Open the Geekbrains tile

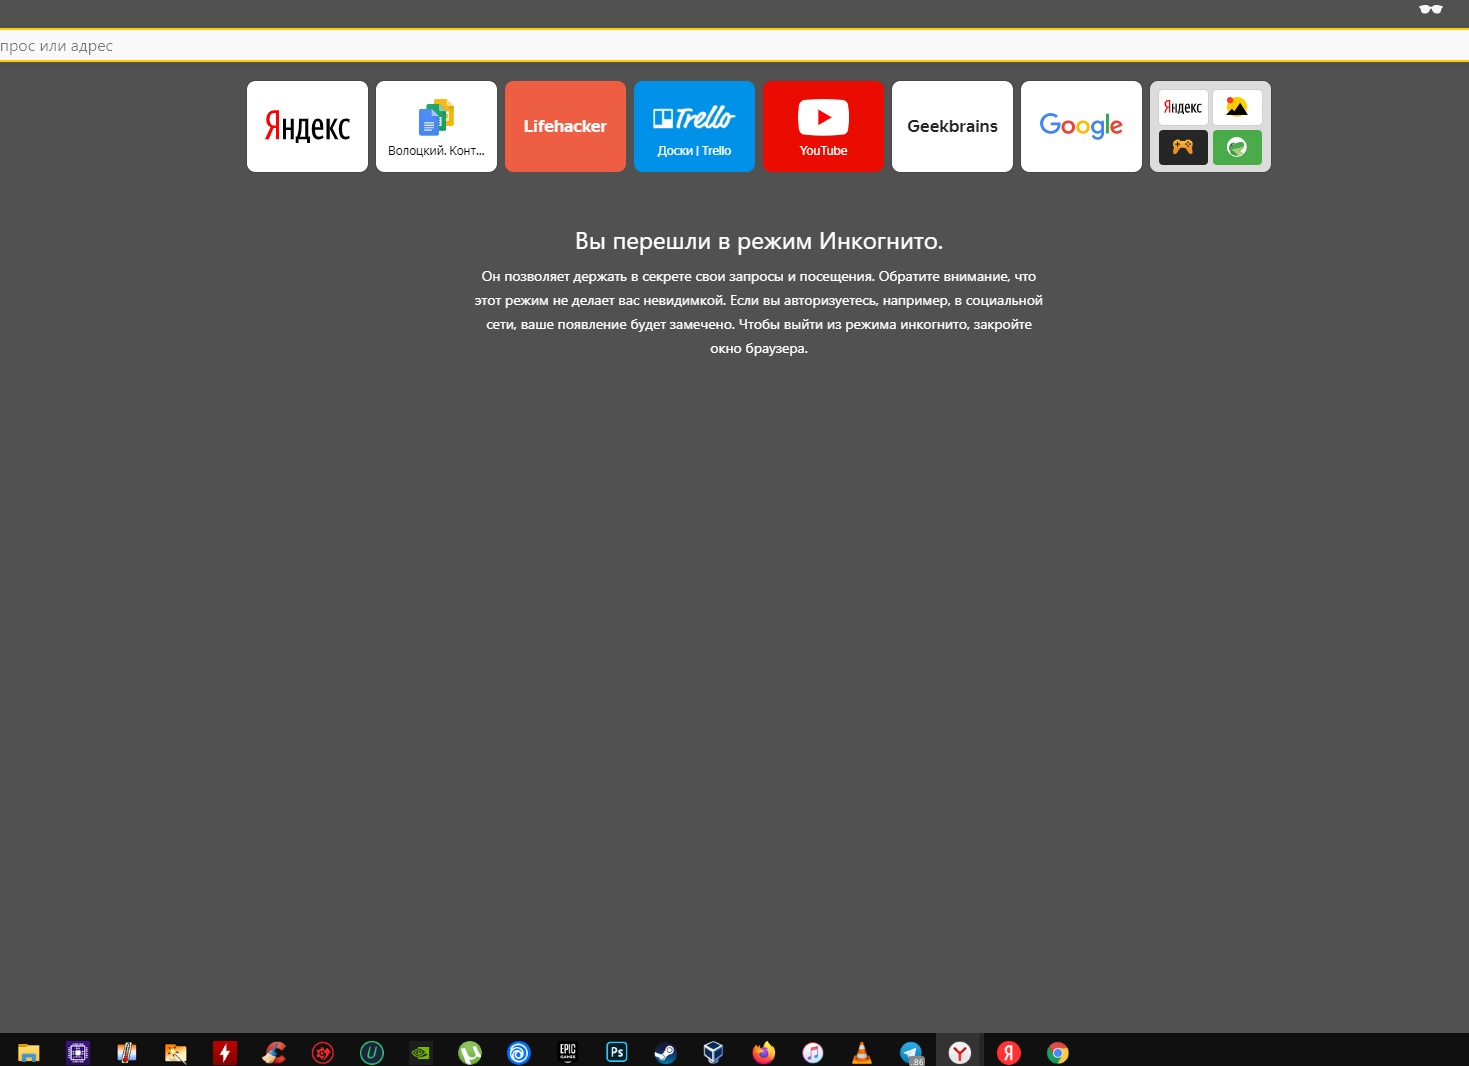click(x=952, y=126)
